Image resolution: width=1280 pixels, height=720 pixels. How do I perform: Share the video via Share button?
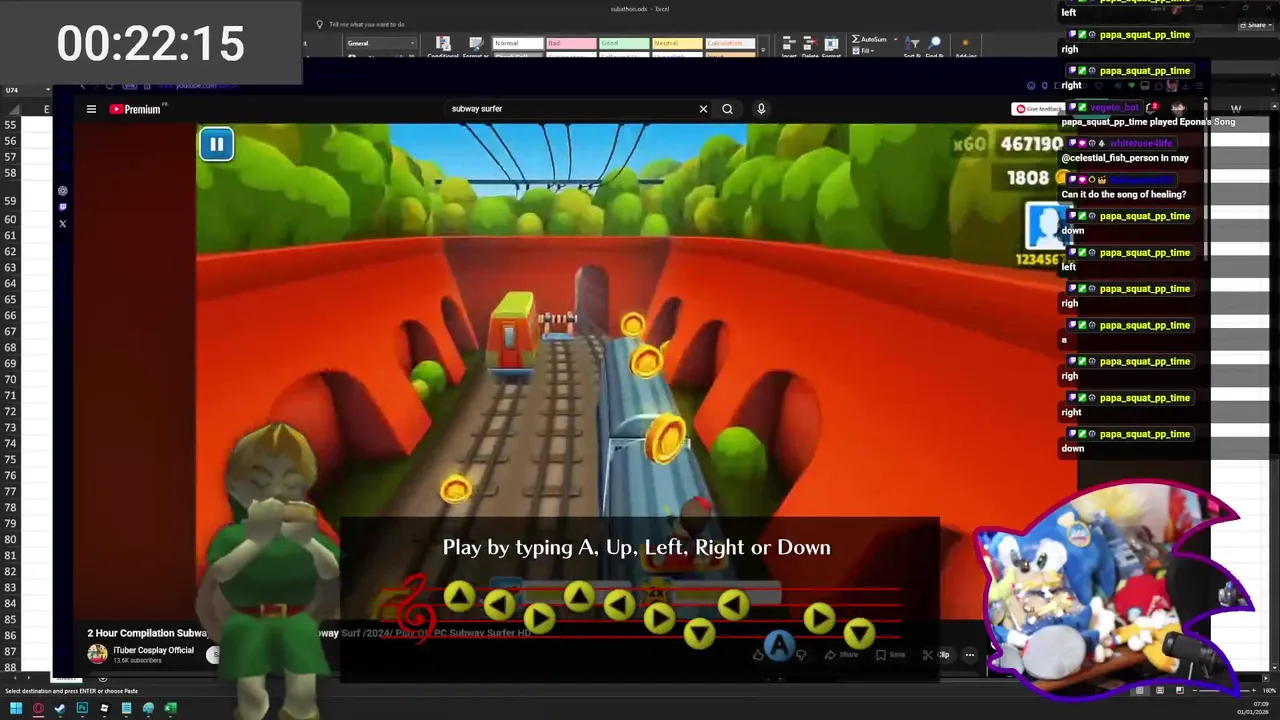[841, 655]
